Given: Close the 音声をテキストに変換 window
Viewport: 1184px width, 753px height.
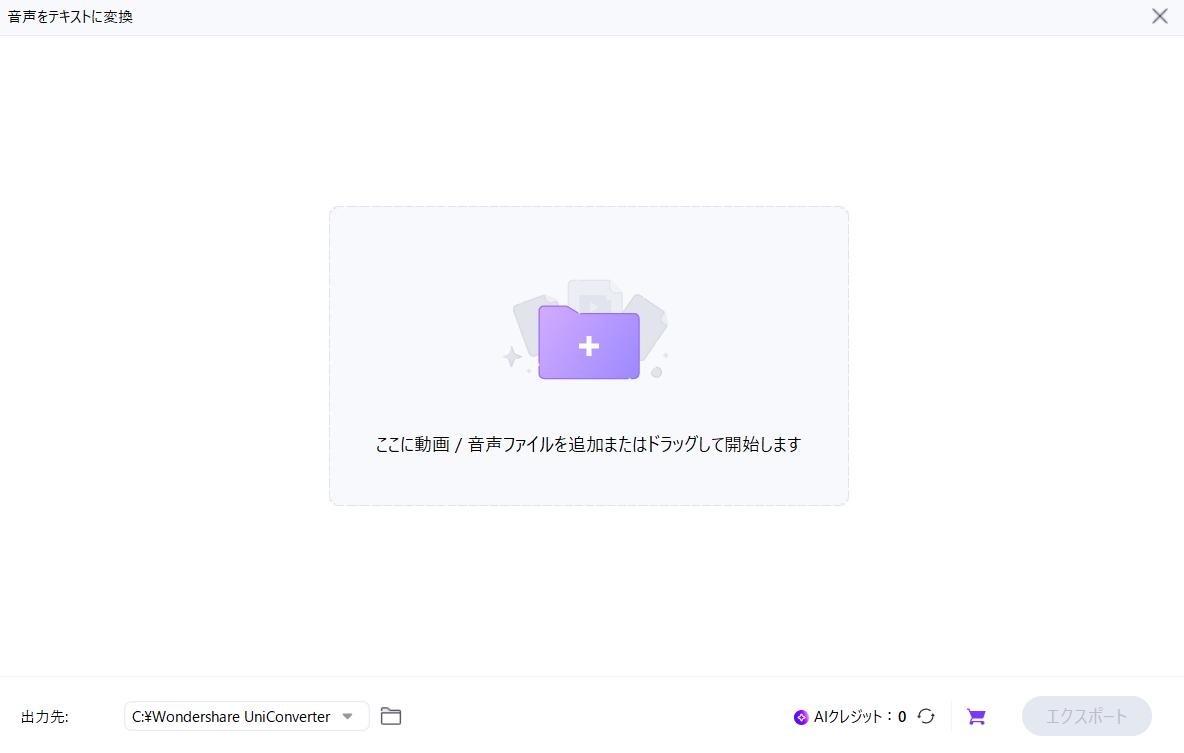Looking at the screenshot, I should tap(1160, 16).
